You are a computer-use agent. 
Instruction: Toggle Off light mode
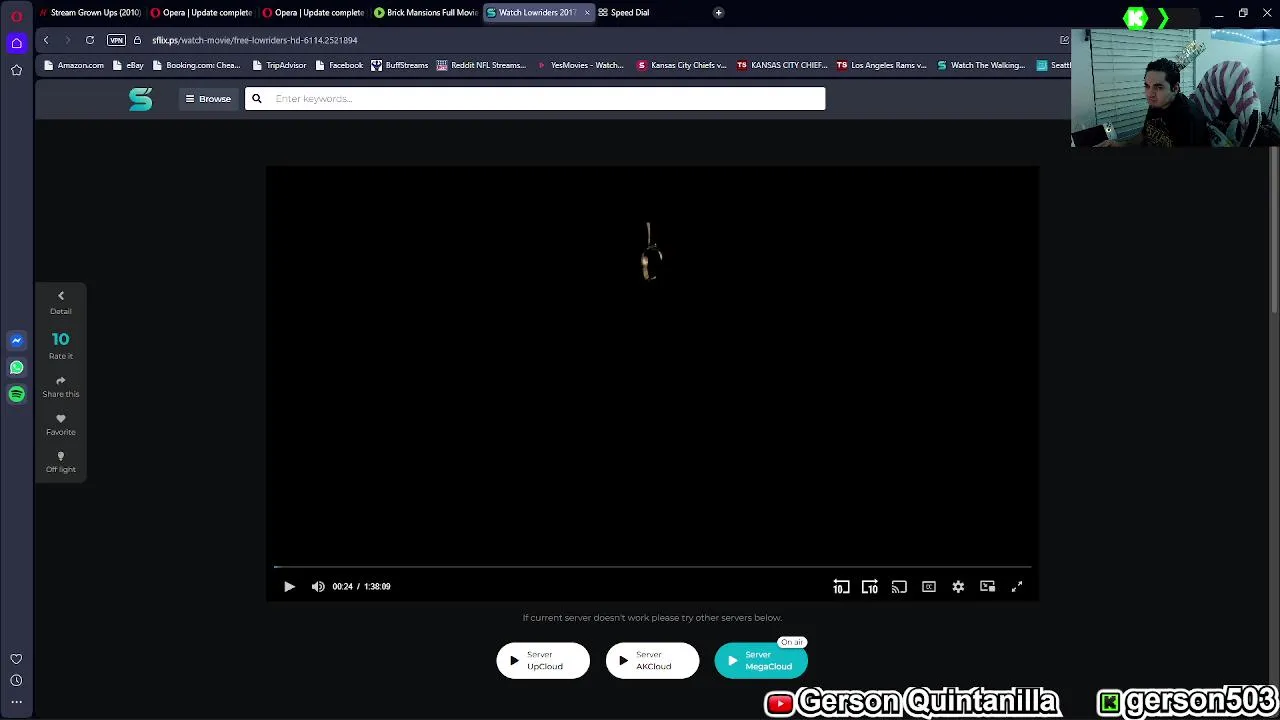click(61, 462)
